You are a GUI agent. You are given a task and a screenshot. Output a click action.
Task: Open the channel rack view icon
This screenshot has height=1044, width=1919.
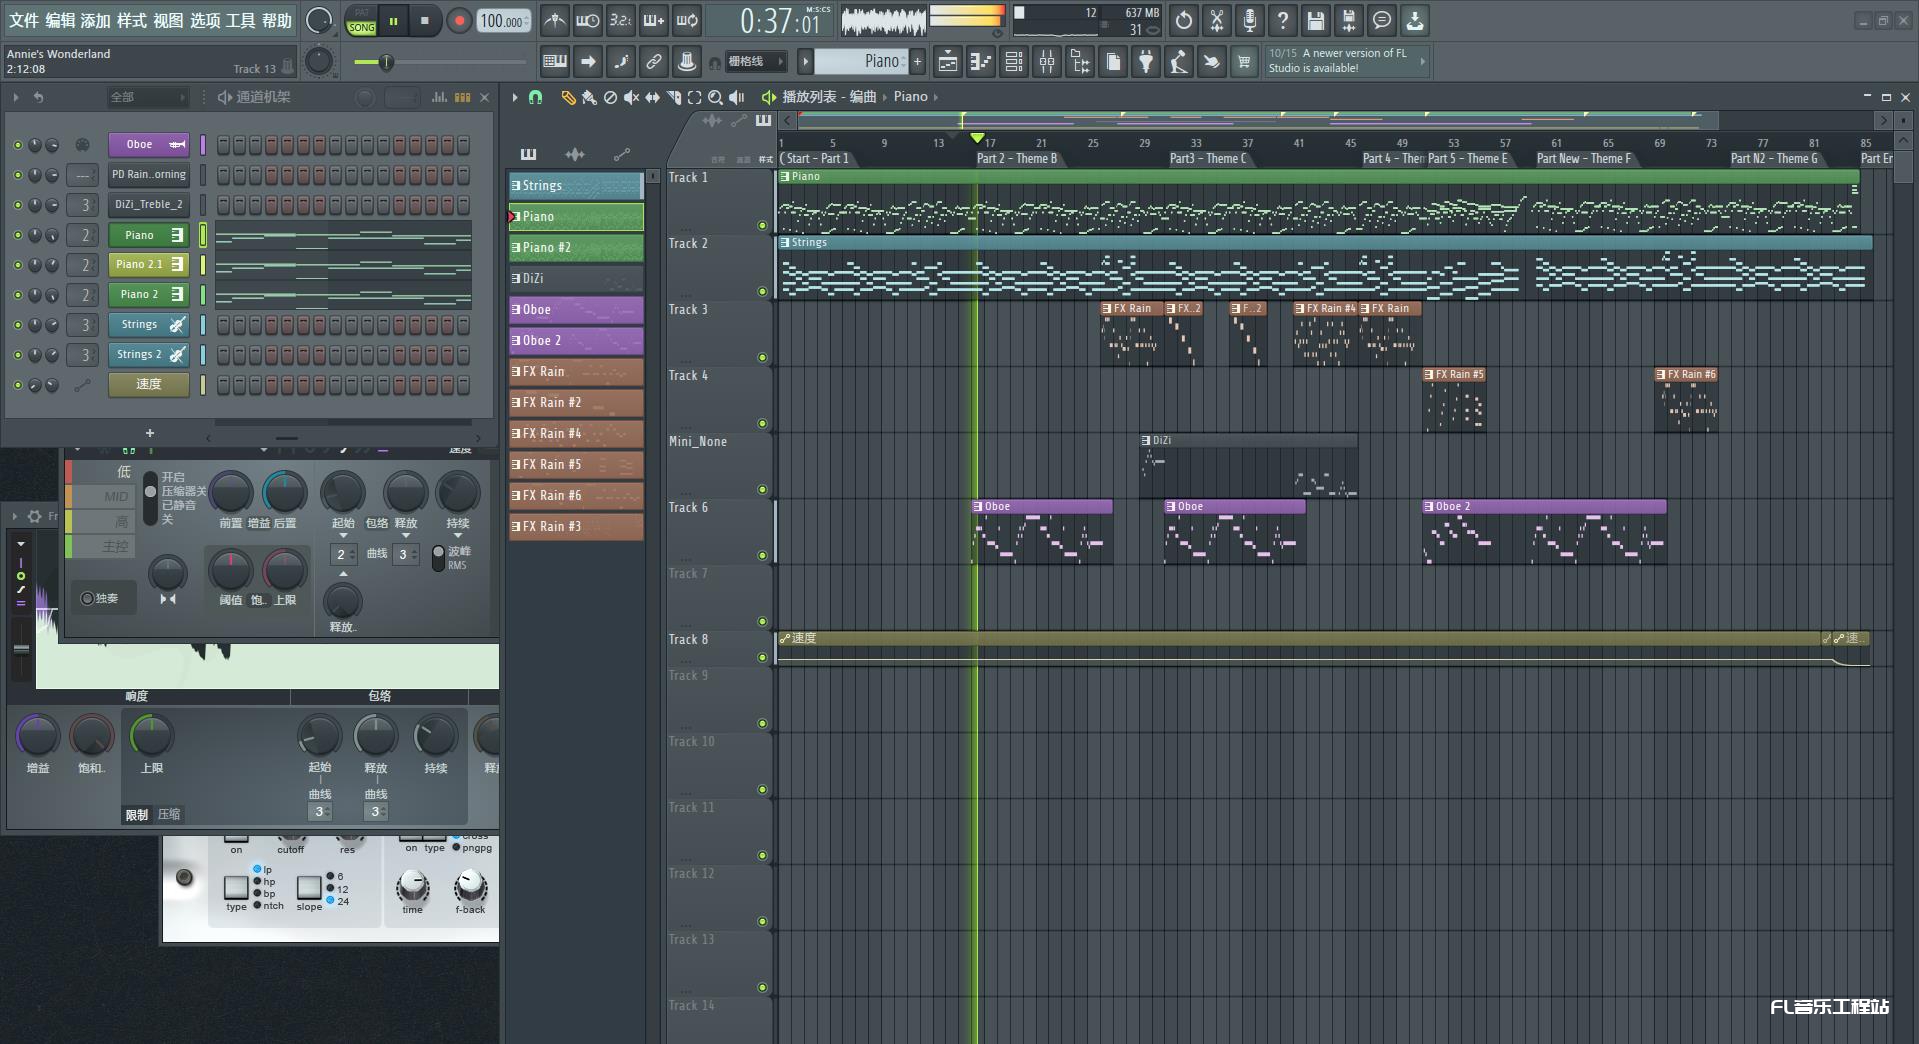click(x=1014, y=62)
